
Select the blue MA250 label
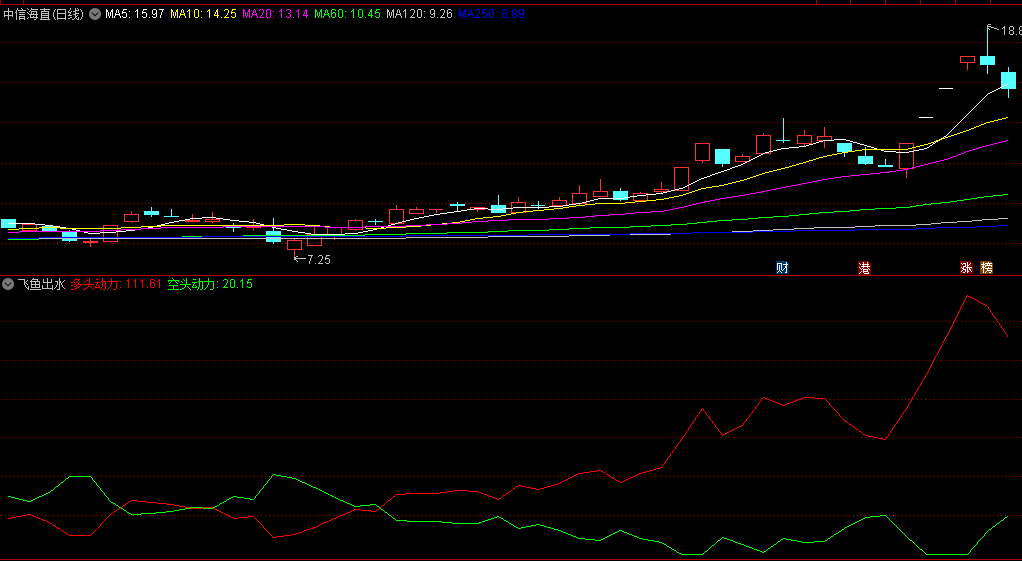[x=491, y=14]
